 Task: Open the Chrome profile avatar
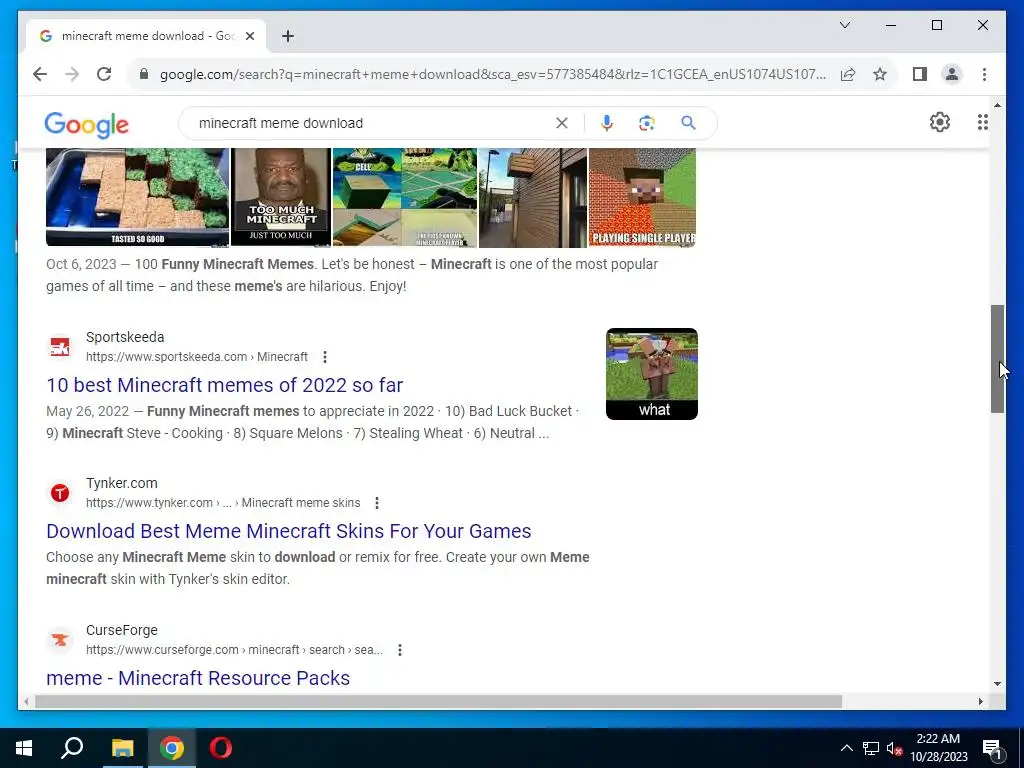pos(952,74)
